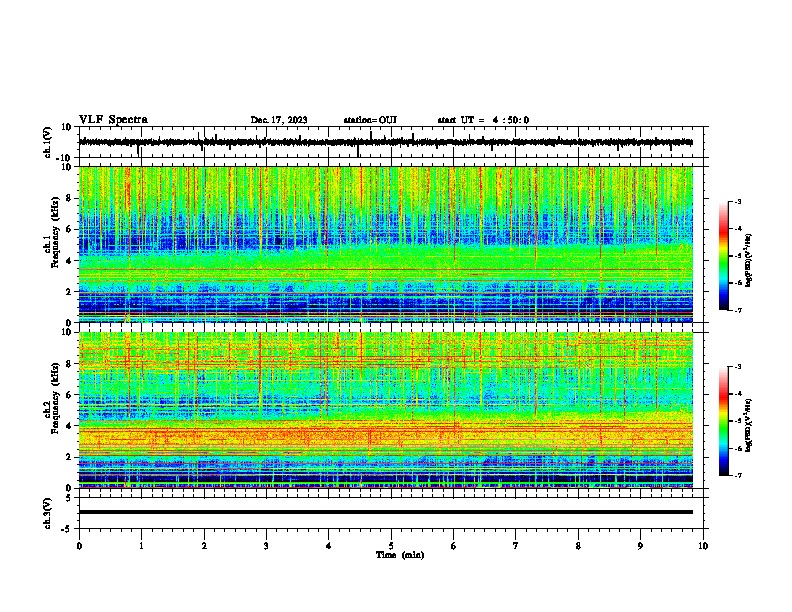Click the "6" kHz tick on ch.1 spectrogram
Screen dimensions: 792x612
[x=70, y=229]
